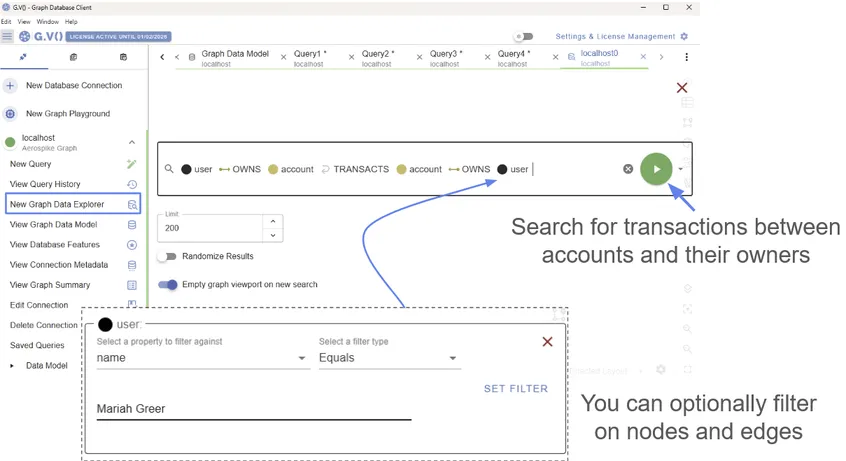Click the table icon beside View Graph Summary
846x461 pixels.
[132, 285]
